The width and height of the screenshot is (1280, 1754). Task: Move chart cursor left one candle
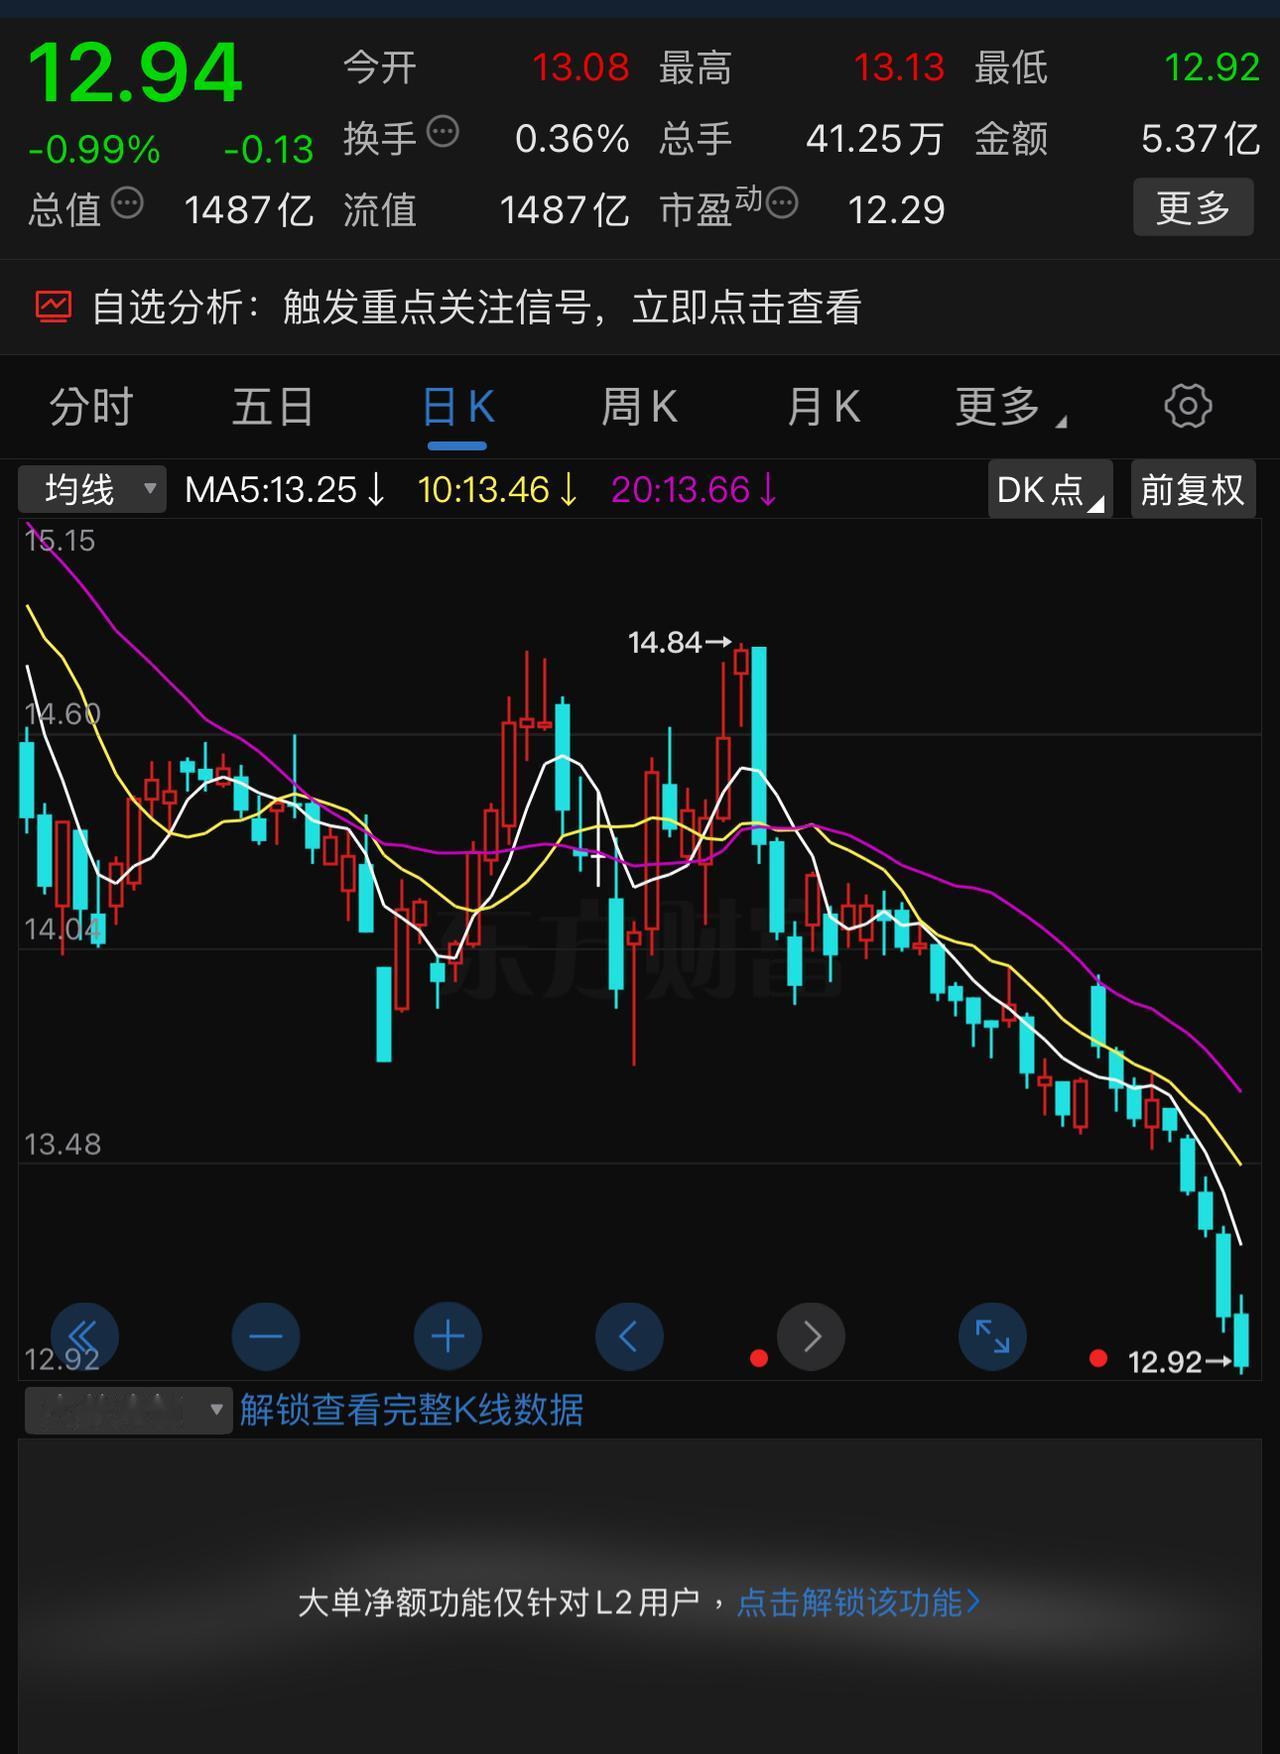[x=629, y=1336]
